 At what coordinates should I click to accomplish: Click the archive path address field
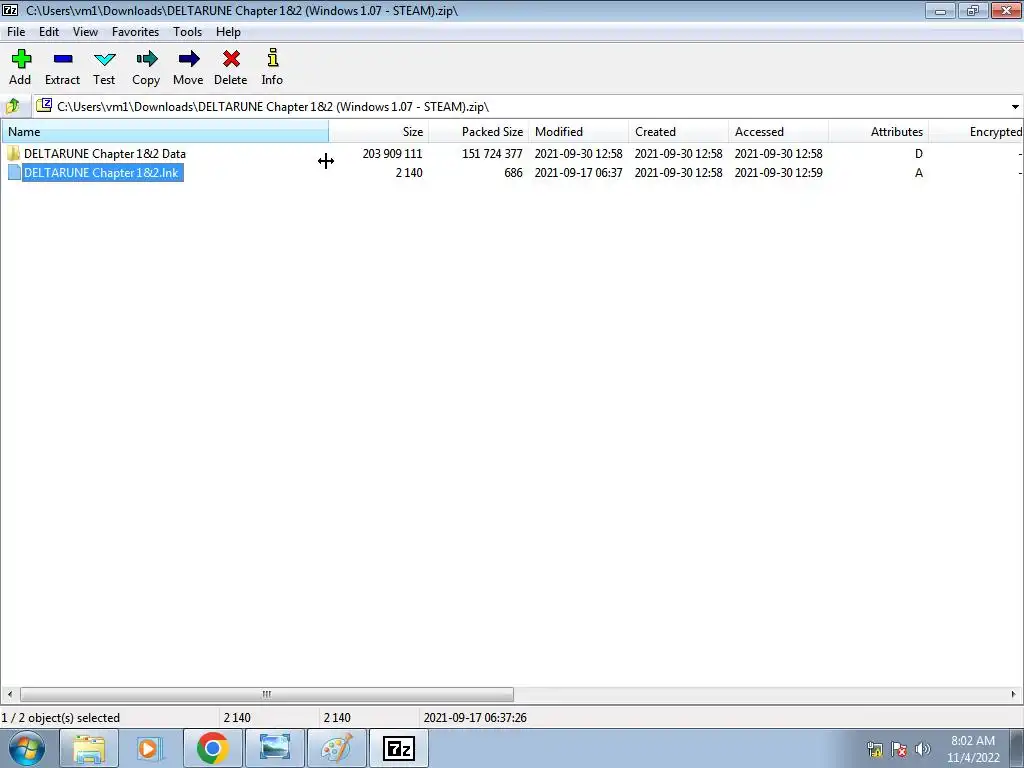pyautogui.click(x=520, y=107)
